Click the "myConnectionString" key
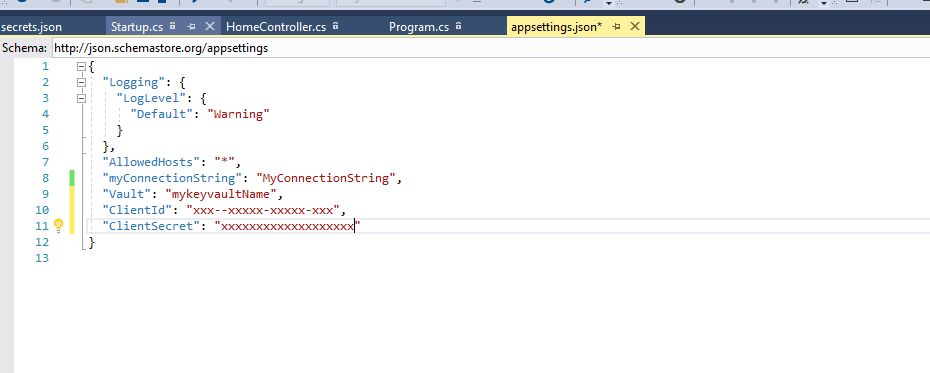This screenshot has height=373, width=930. pos(172,178)
